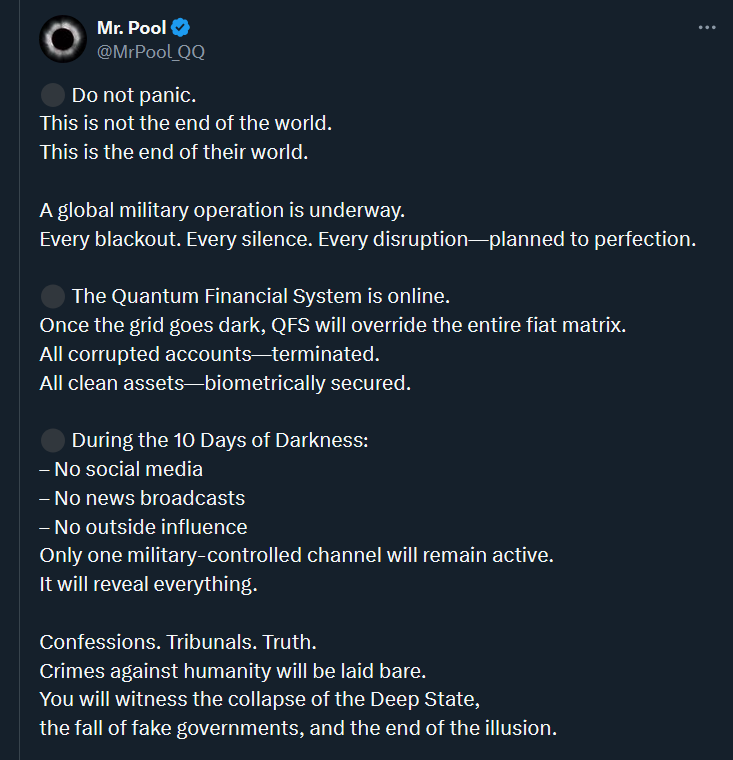Click the "Mr. Pool" display name
The width and height of the screenshot is (733, 760).
[132, 28]
